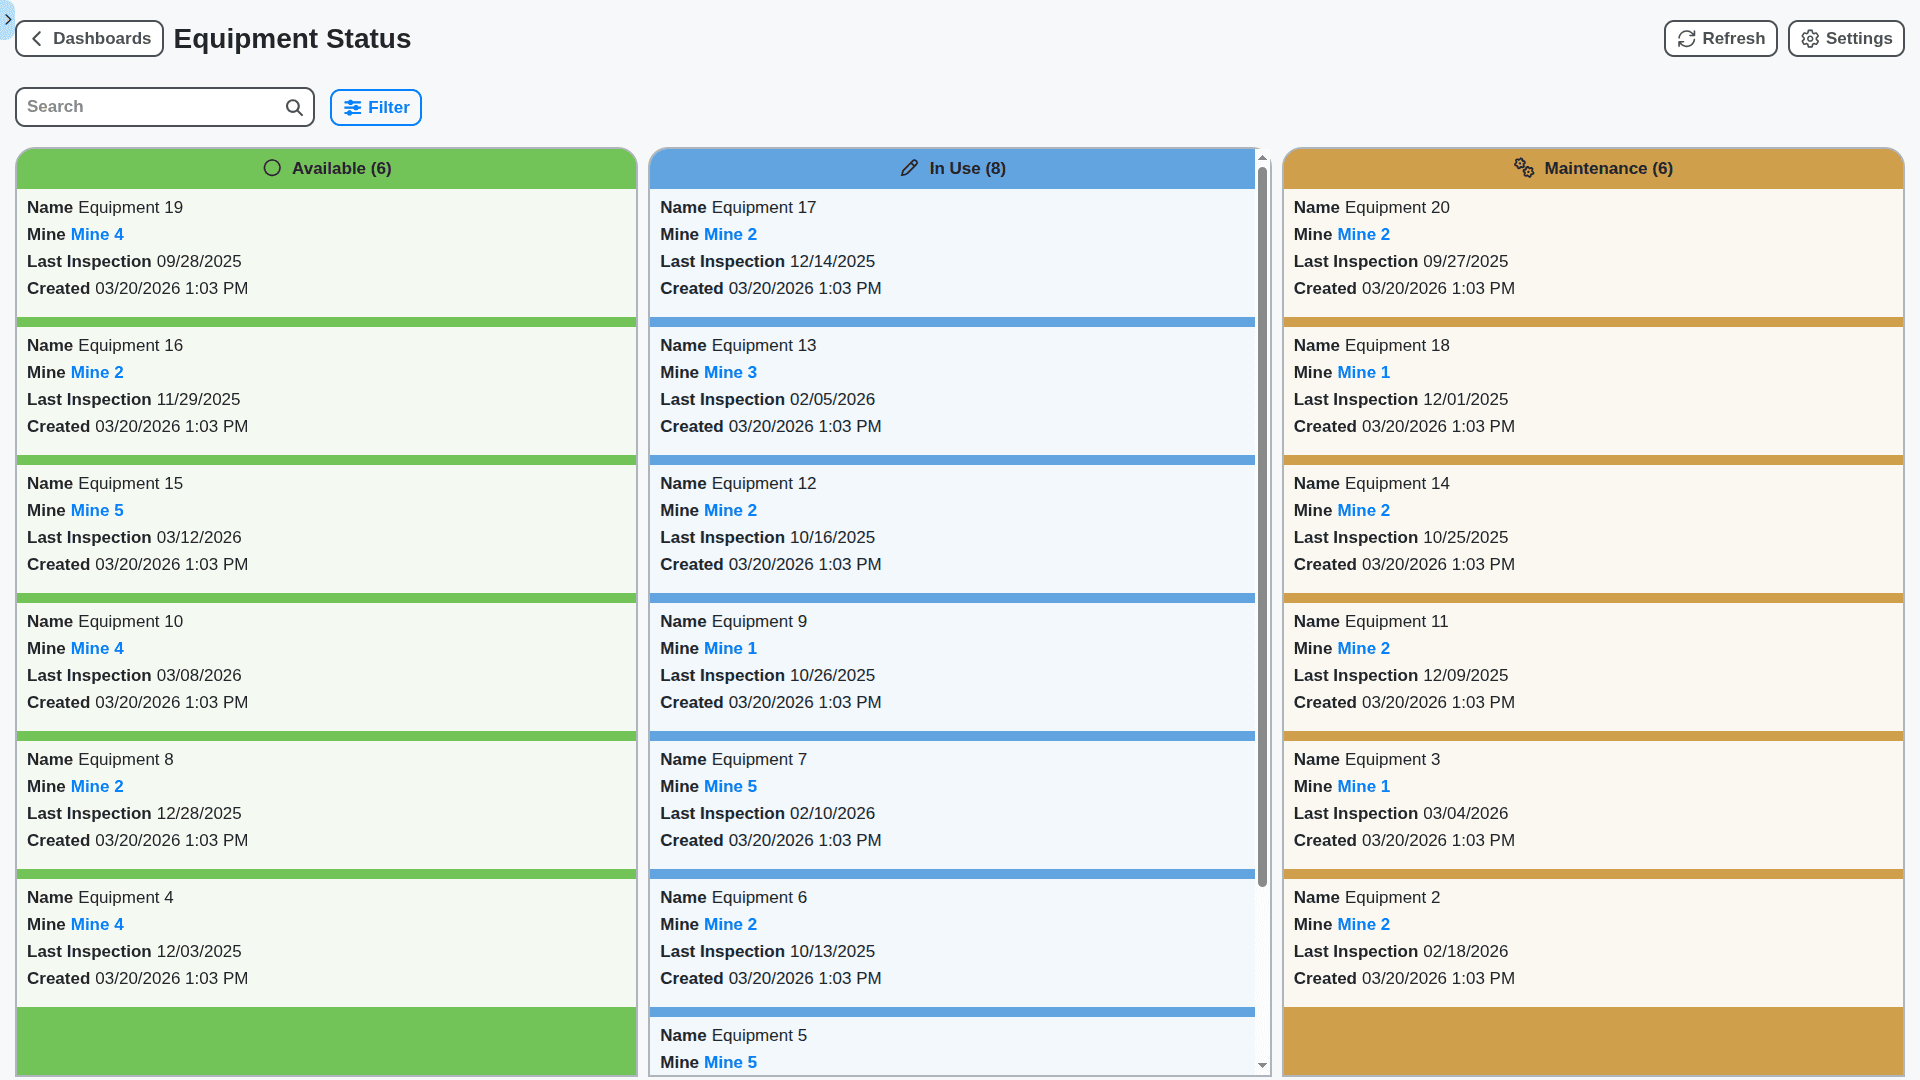Click the circle icon on the Available column header
Viewport: 1920px width, 1080px height.
(x=271, y=168)
